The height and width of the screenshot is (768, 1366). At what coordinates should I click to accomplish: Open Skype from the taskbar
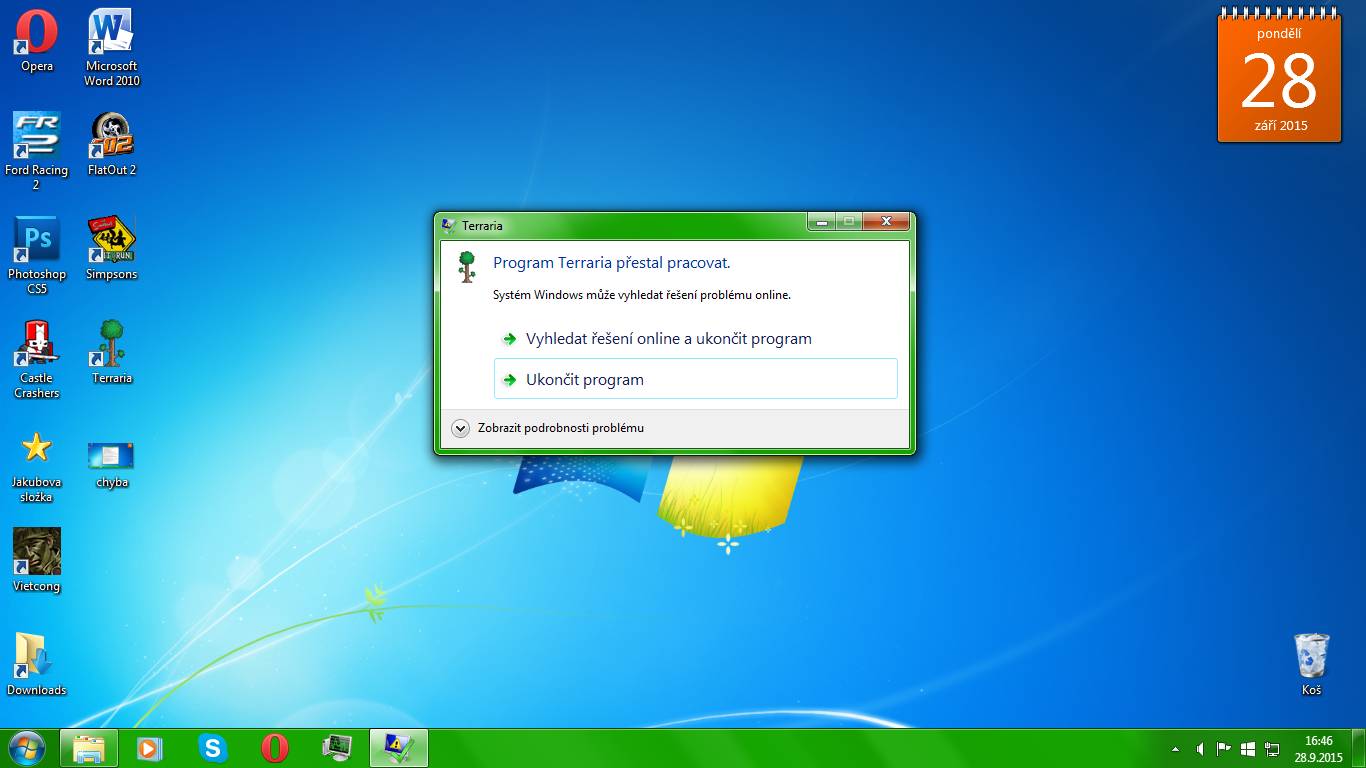[212, 748]
